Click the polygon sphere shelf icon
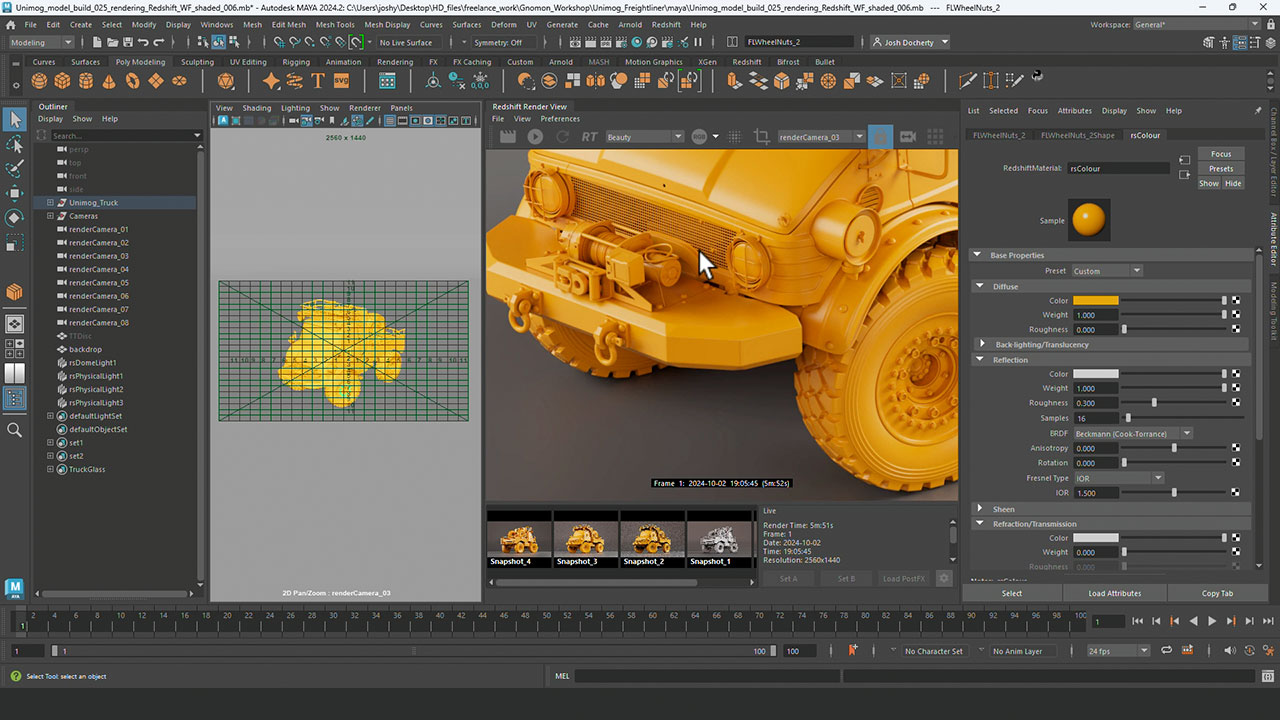The image size is (1280, 720). pos(39,81)
